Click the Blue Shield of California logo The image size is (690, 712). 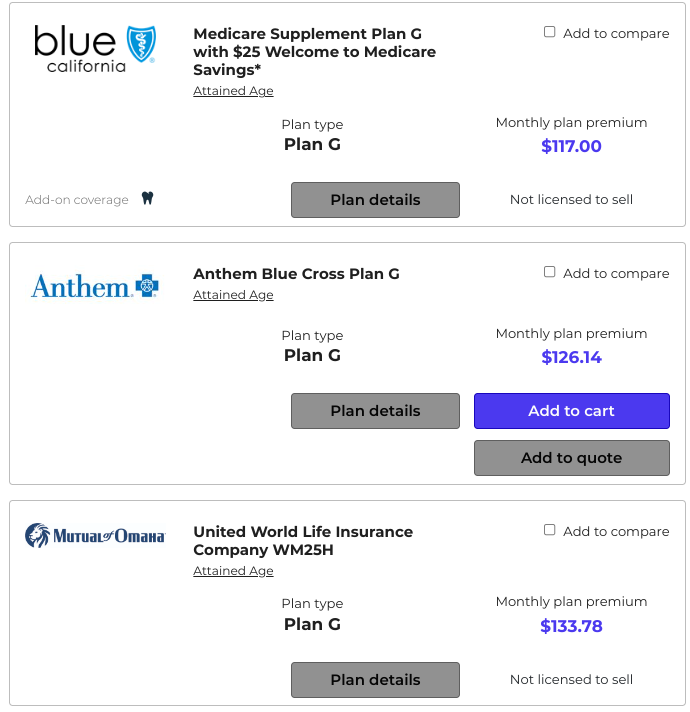(94, 47)
